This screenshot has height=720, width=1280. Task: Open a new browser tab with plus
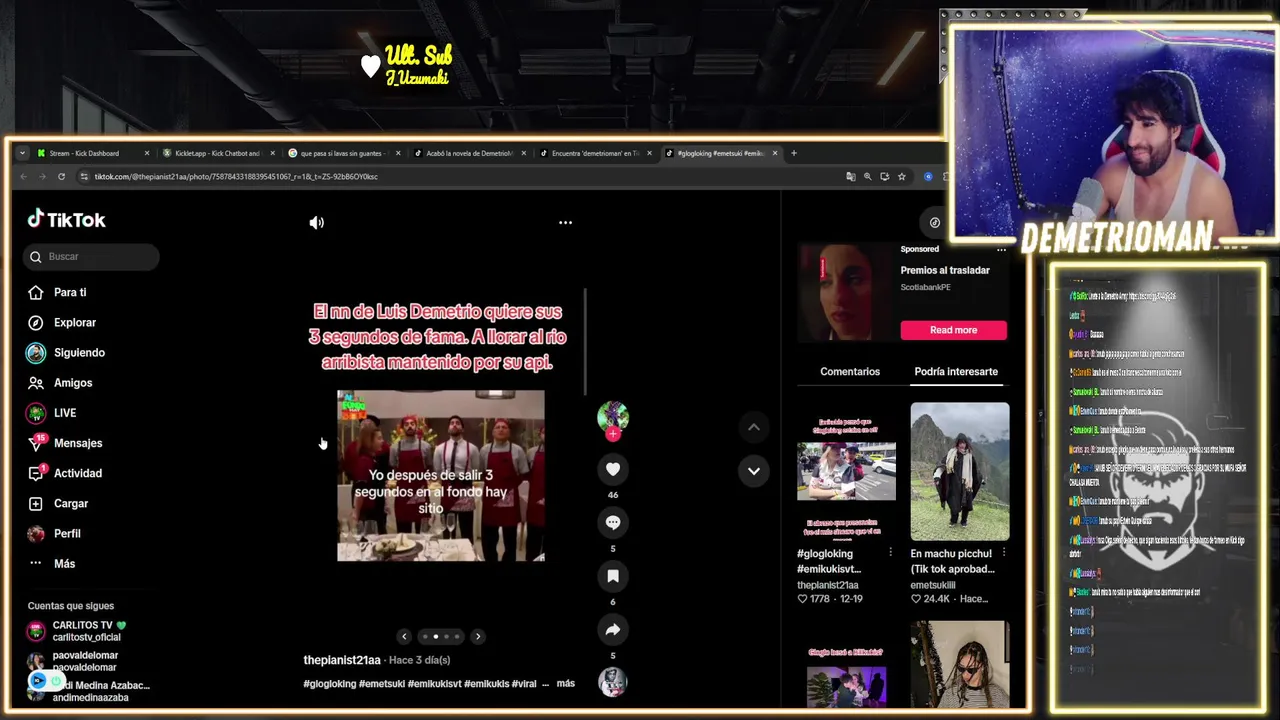794,153
